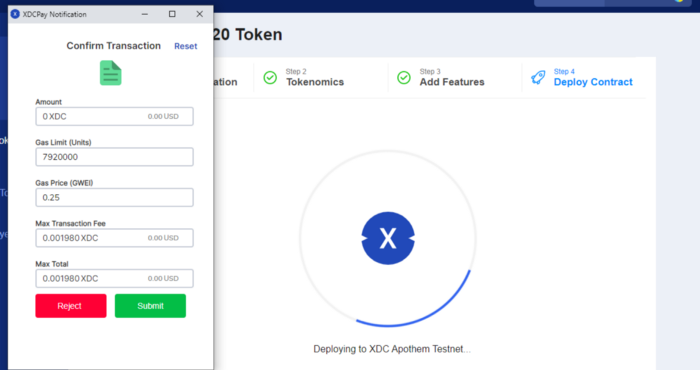The height and width of the screenshot is (370, 700).
Task: Click the red Reject button
Action: coord(71,306)
